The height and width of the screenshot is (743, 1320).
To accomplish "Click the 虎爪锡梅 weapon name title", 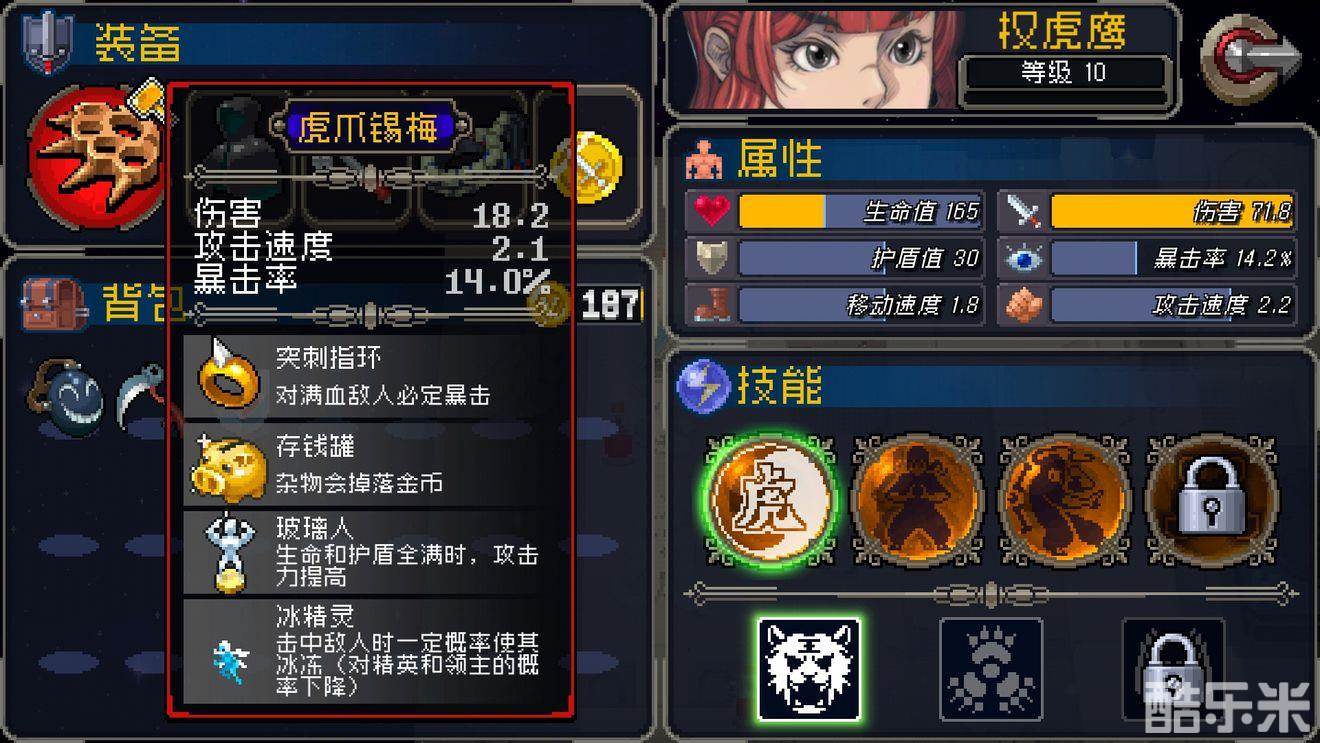I will [x=370, y=128].
